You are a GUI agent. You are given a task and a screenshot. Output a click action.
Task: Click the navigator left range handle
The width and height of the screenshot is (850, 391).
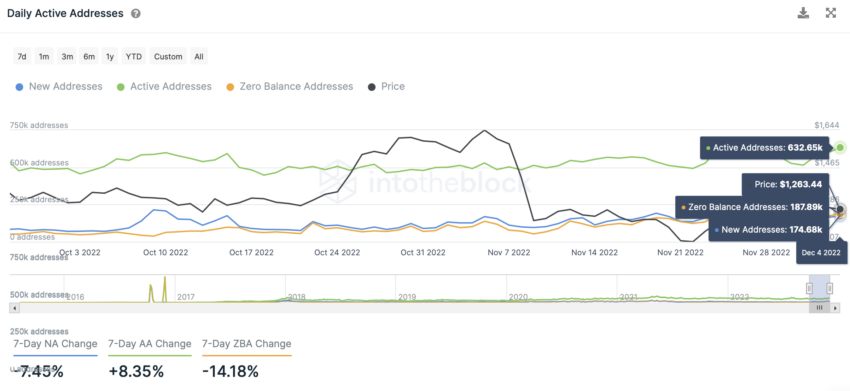click(810, 288)
